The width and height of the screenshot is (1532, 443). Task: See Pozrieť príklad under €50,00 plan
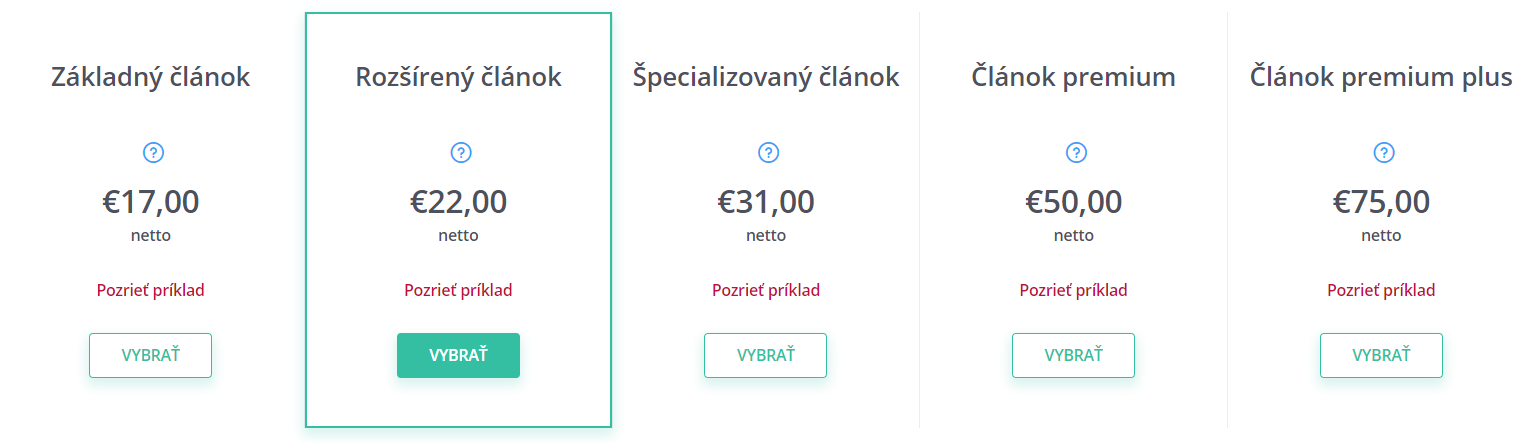tap(1073, 290)
